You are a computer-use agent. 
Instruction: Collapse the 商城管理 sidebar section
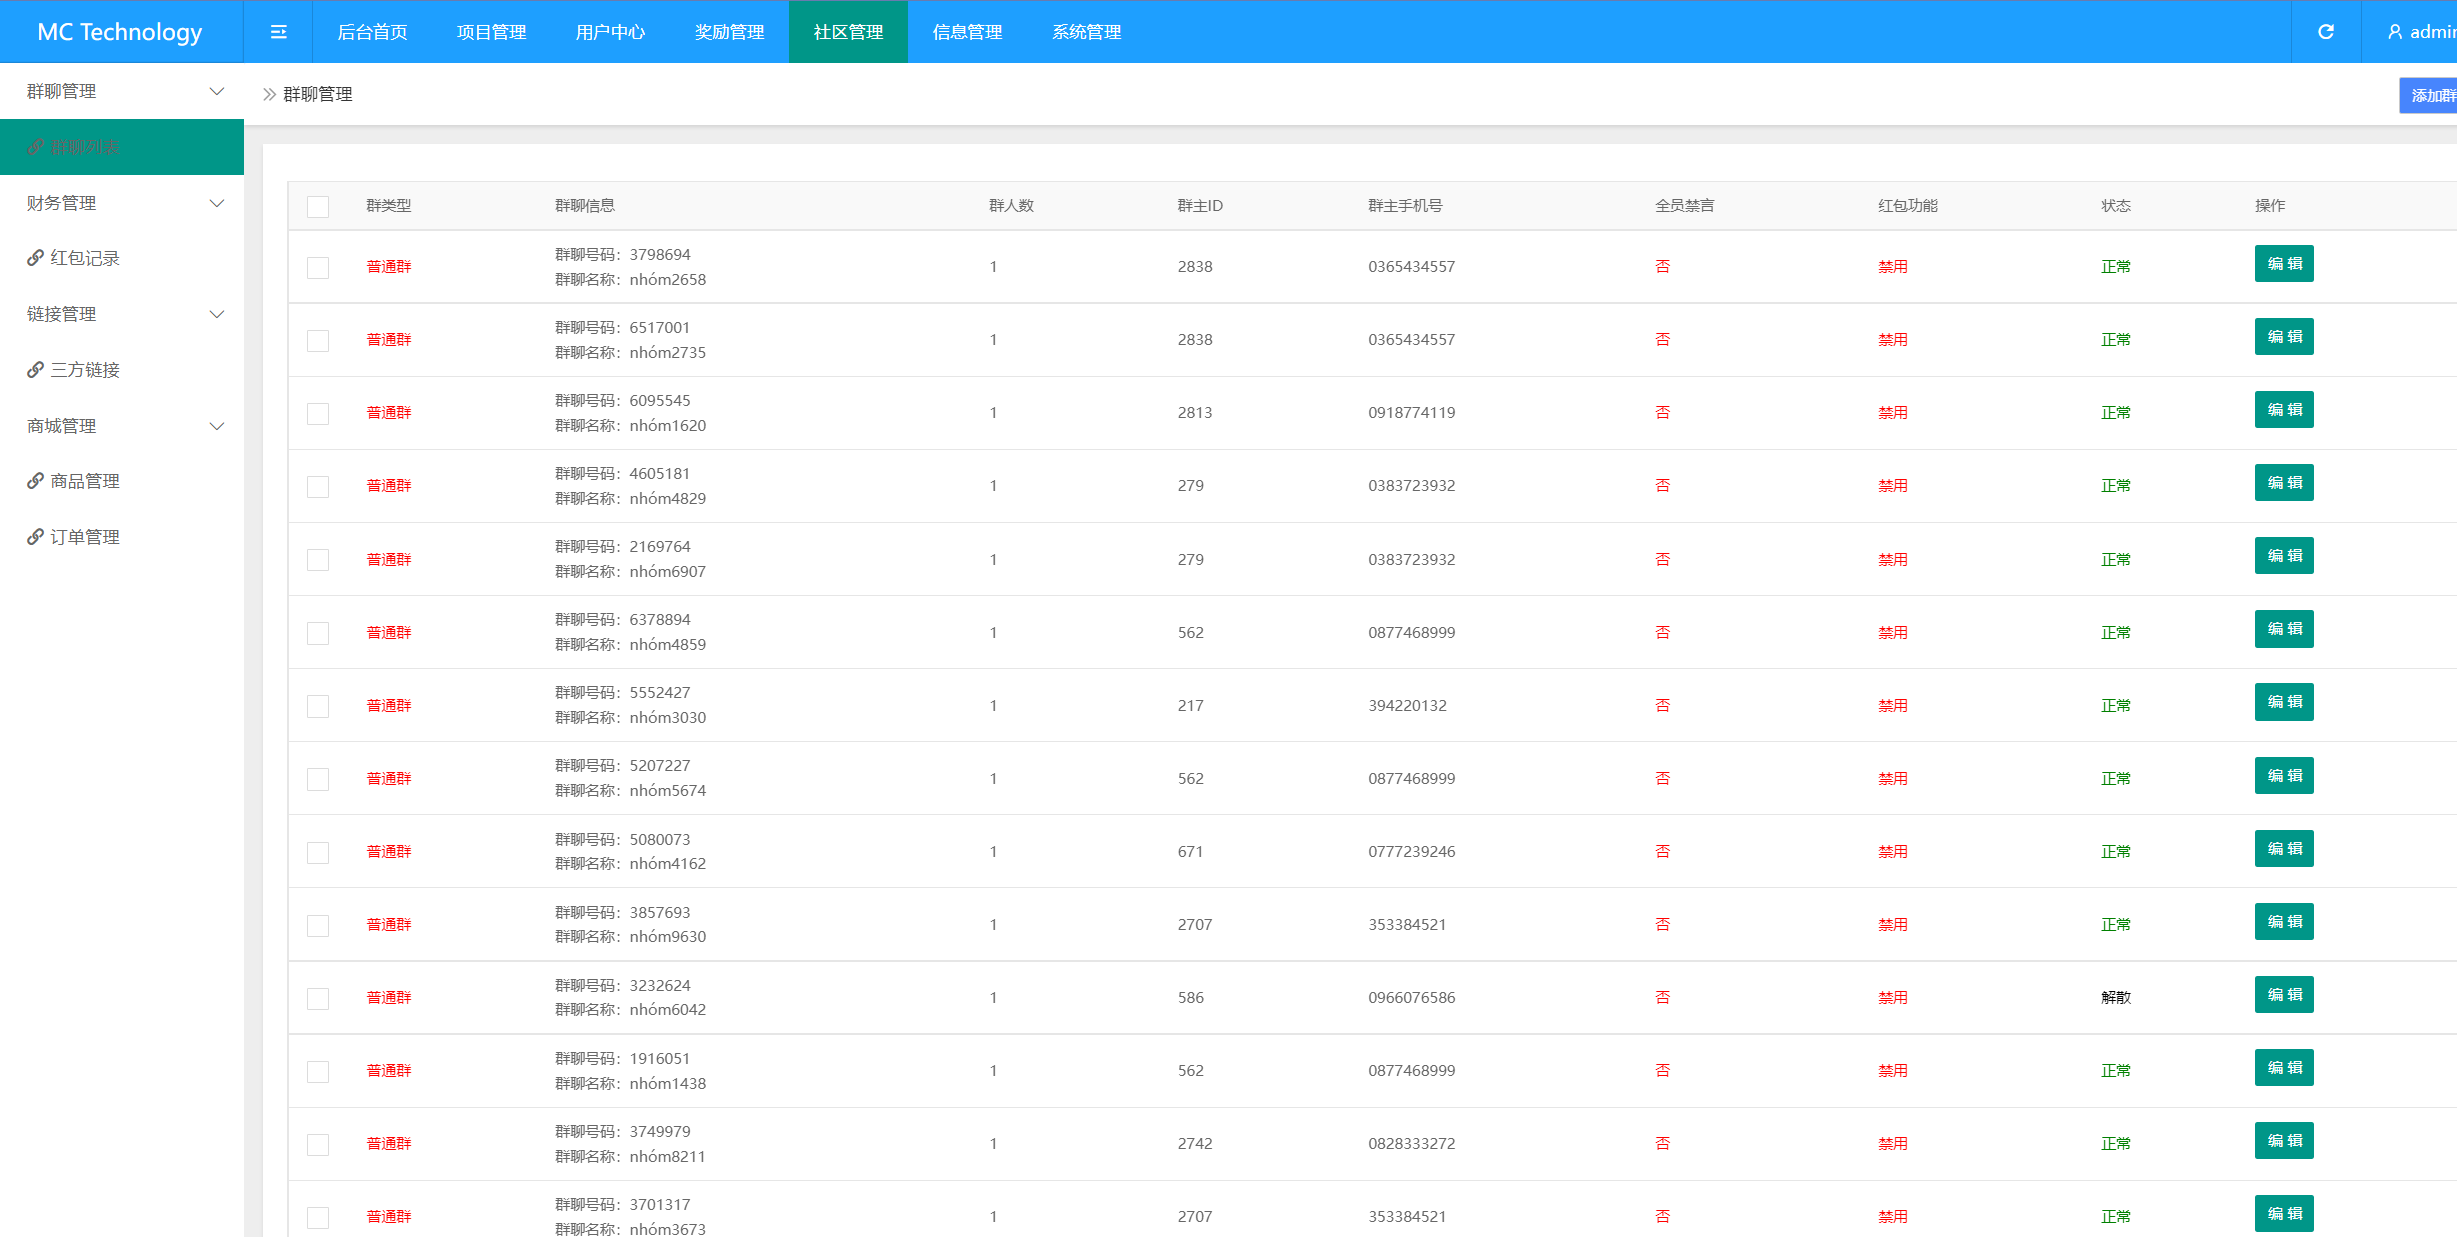(x=216, y=426)
